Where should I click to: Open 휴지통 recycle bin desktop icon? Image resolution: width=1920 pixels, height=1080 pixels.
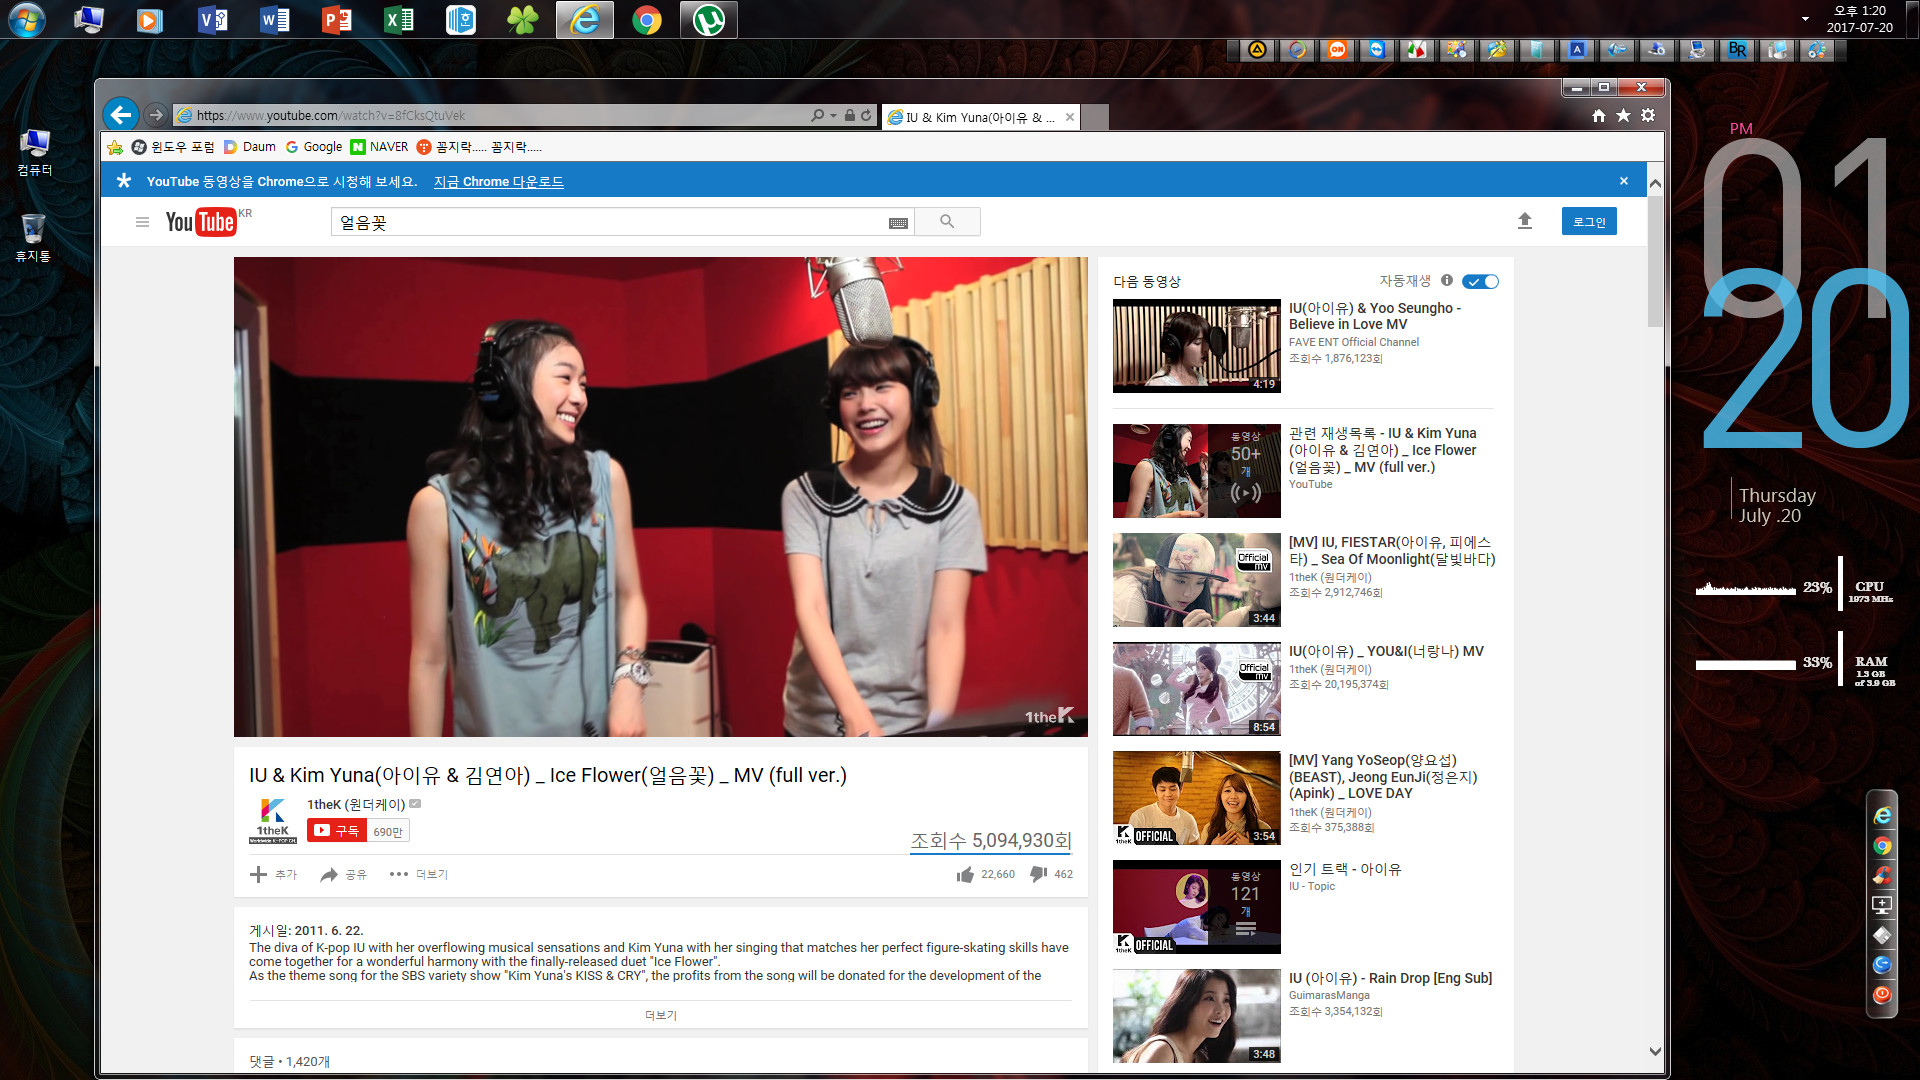[33, 237]
